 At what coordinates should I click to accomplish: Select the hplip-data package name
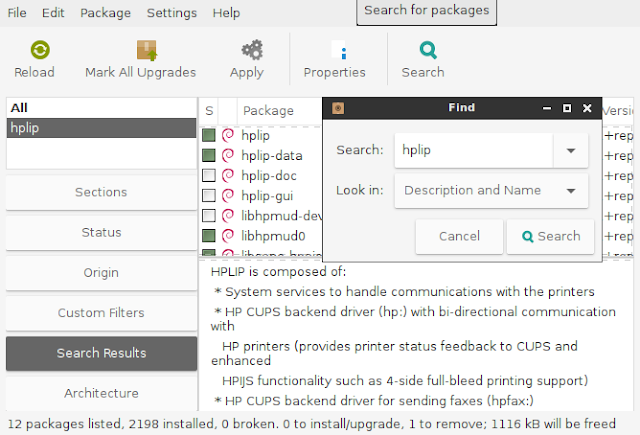(271, 155)
